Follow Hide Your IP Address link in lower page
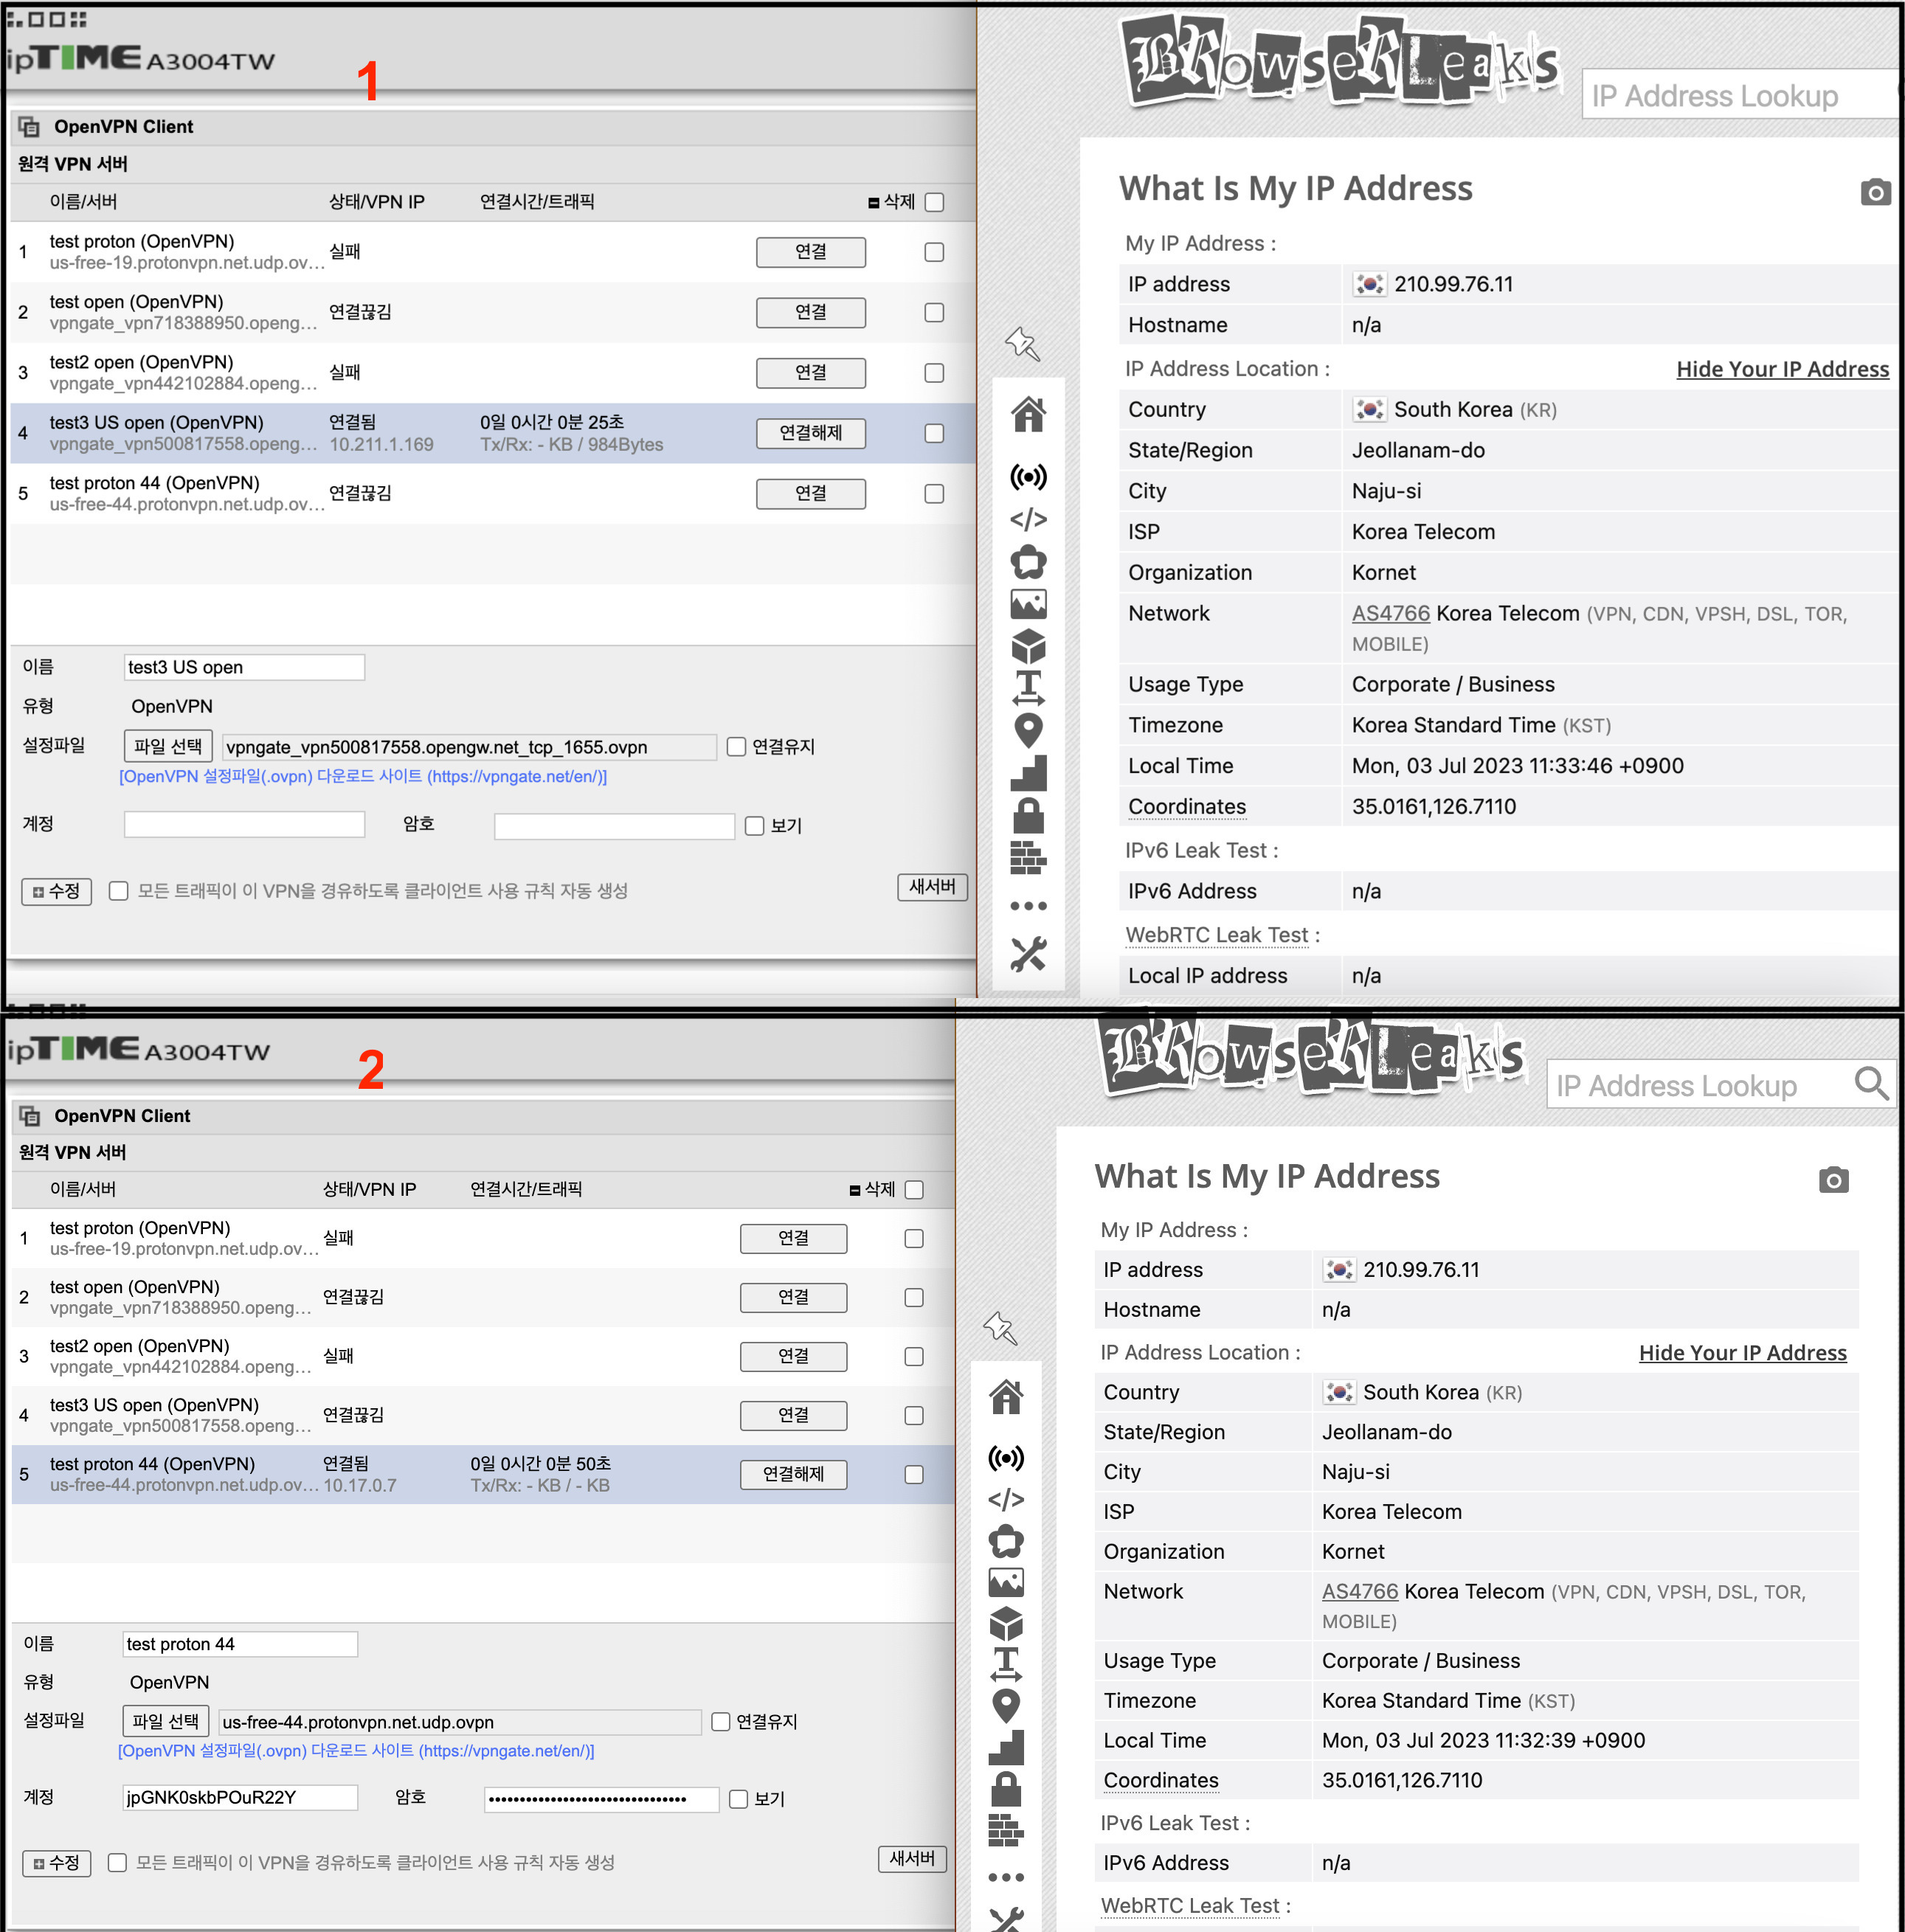The image size is (1905, 1932). click(1742, 1353)
